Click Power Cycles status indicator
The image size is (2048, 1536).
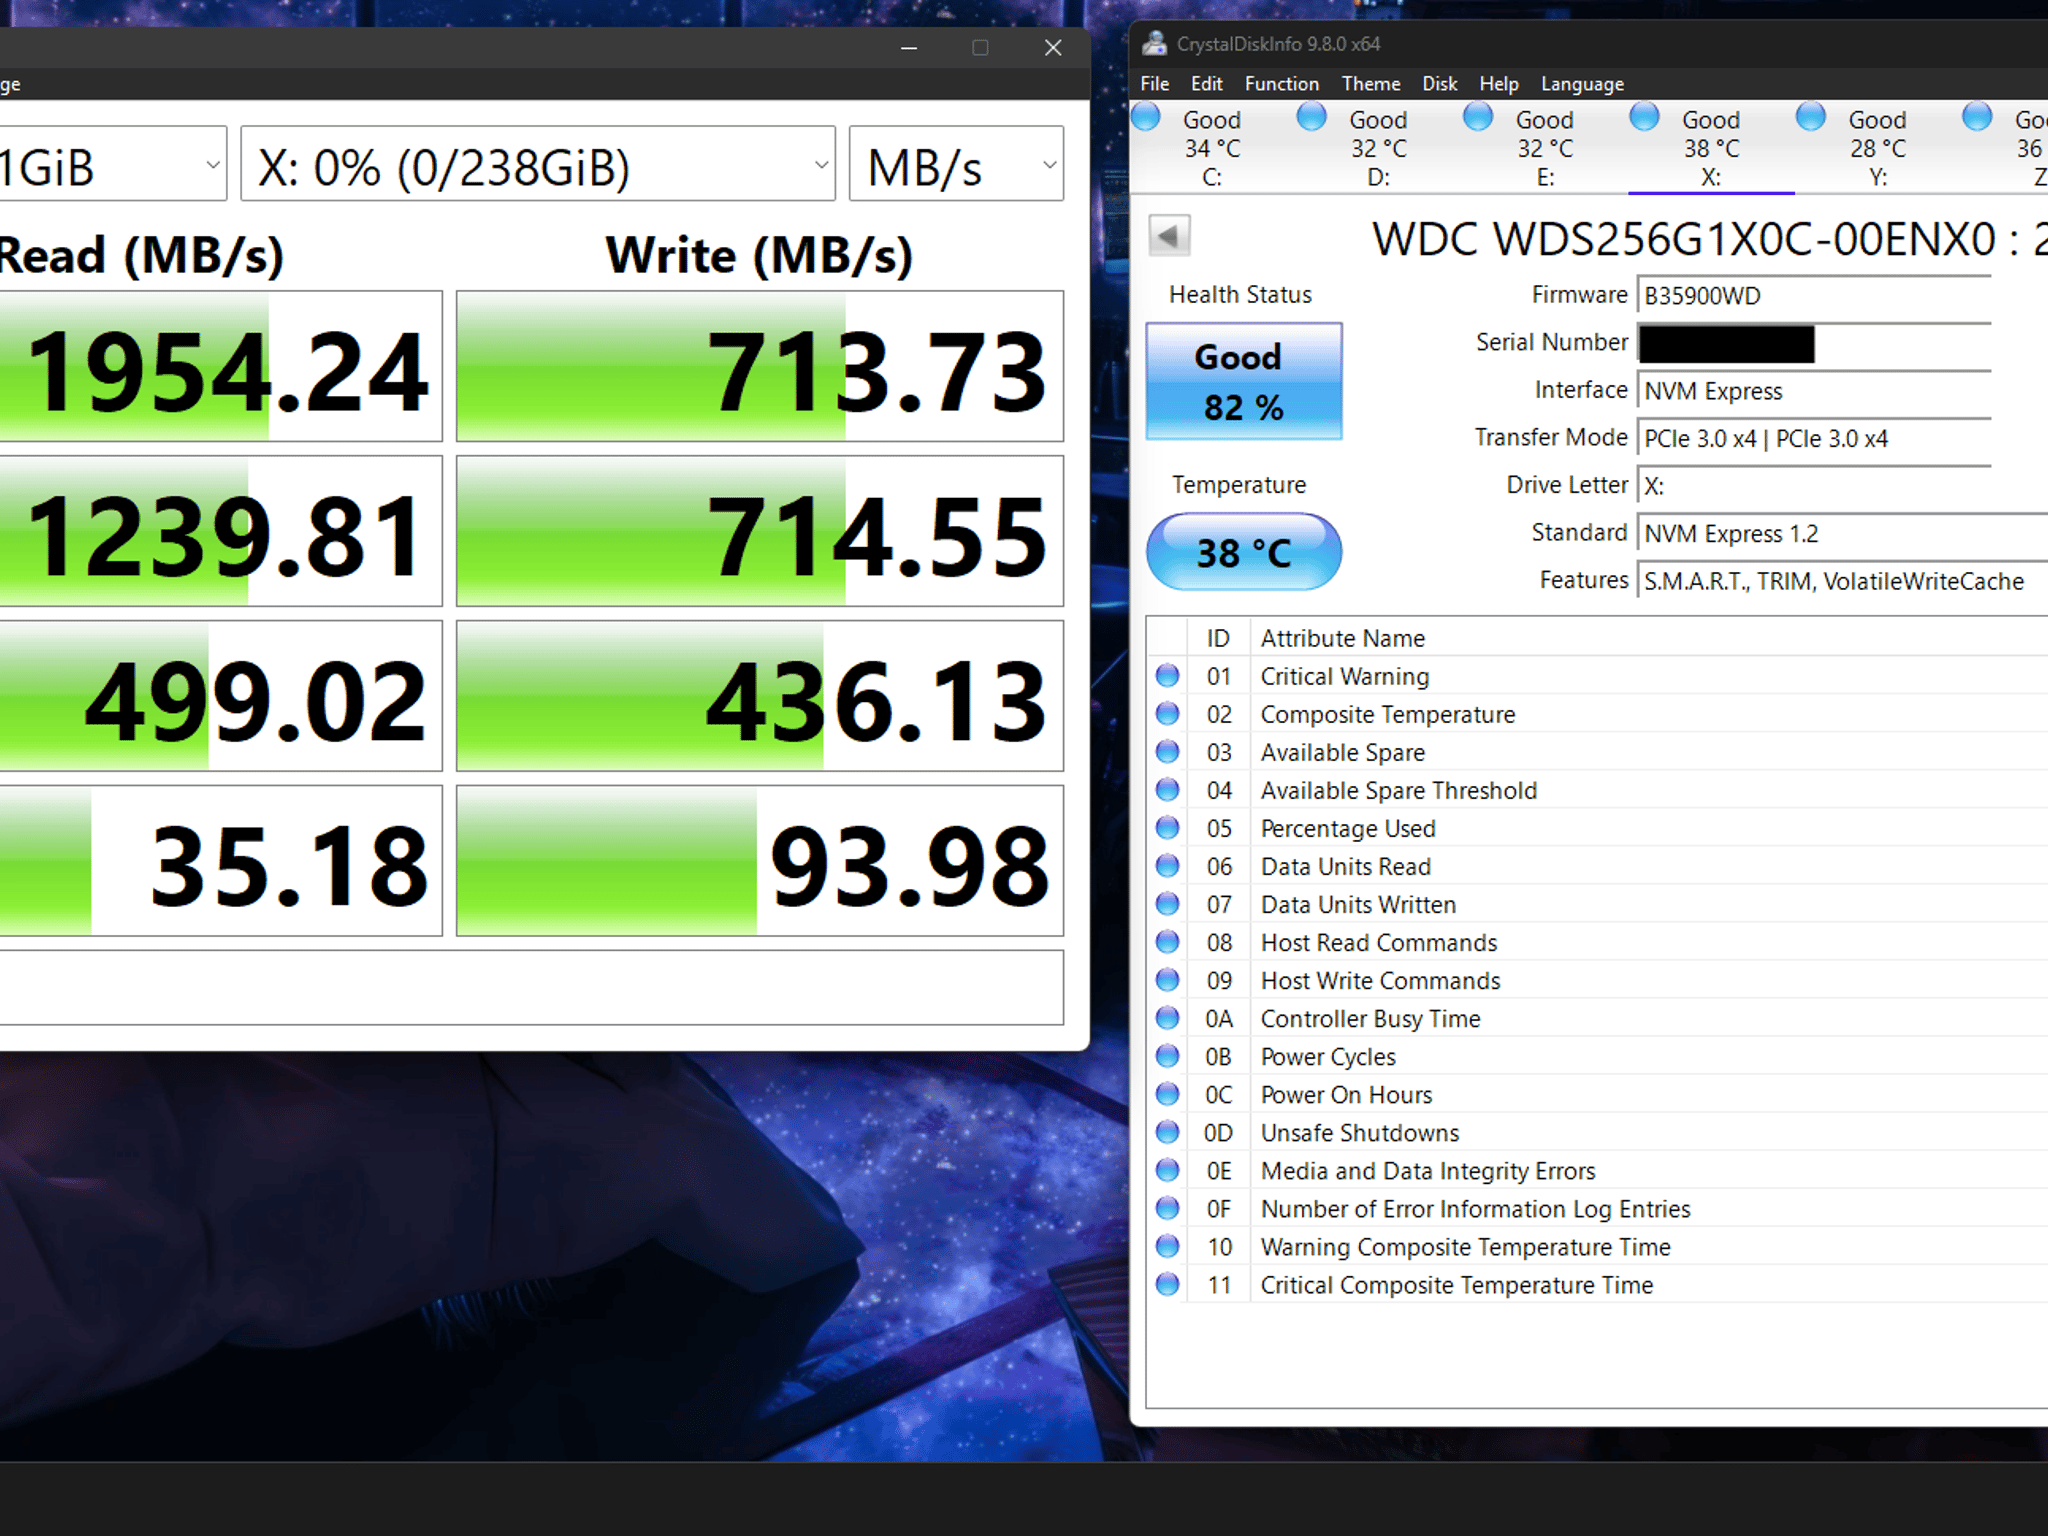1167,1056
